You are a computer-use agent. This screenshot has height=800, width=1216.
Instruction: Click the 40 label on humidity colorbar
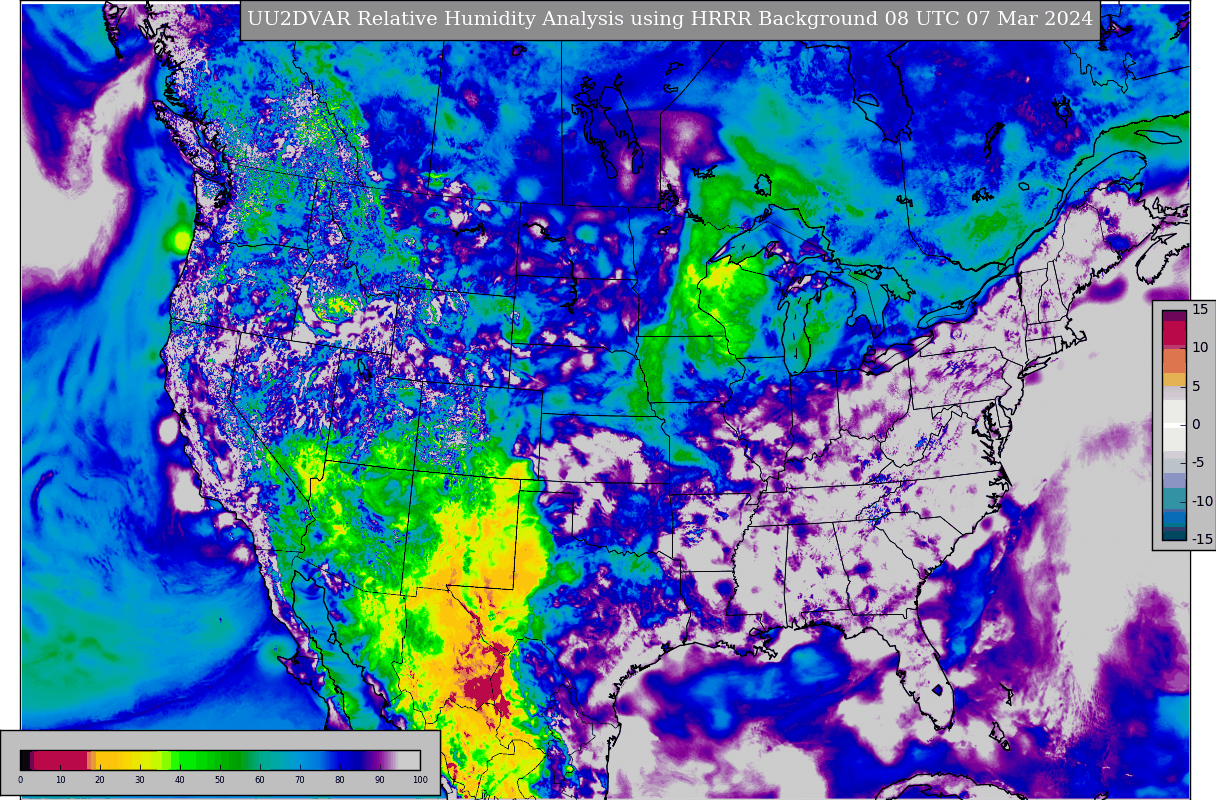click(180, 779)
